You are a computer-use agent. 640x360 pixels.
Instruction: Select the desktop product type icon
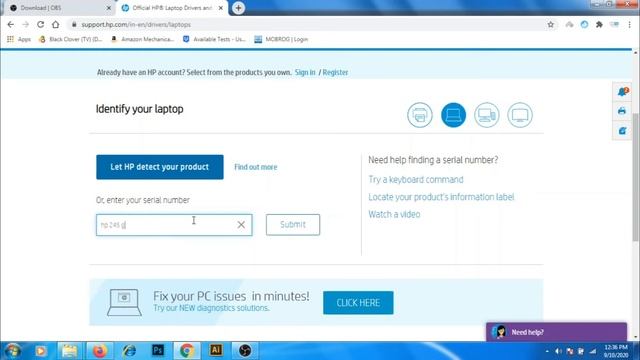[487, 115]
